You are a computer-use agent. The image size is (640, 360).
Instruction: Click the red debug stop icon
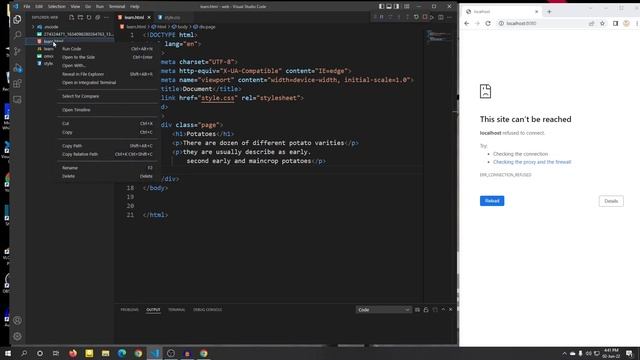[425, 17]
